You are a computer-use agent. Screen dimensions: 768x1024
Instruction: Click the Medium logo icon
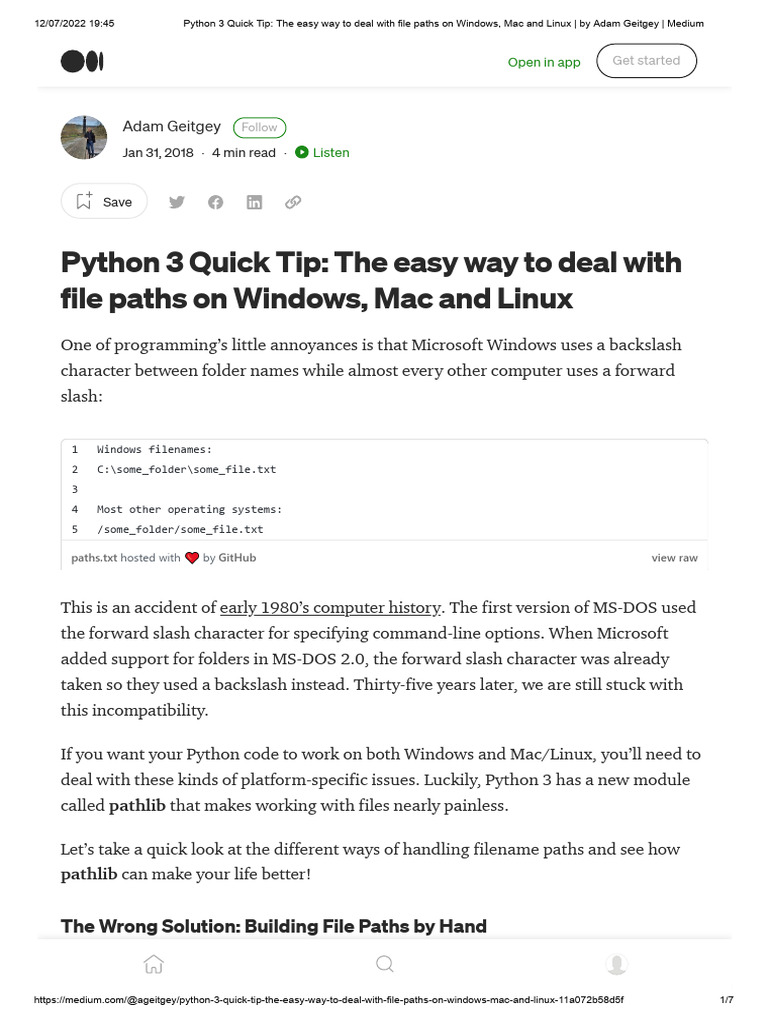coord(82,62)
